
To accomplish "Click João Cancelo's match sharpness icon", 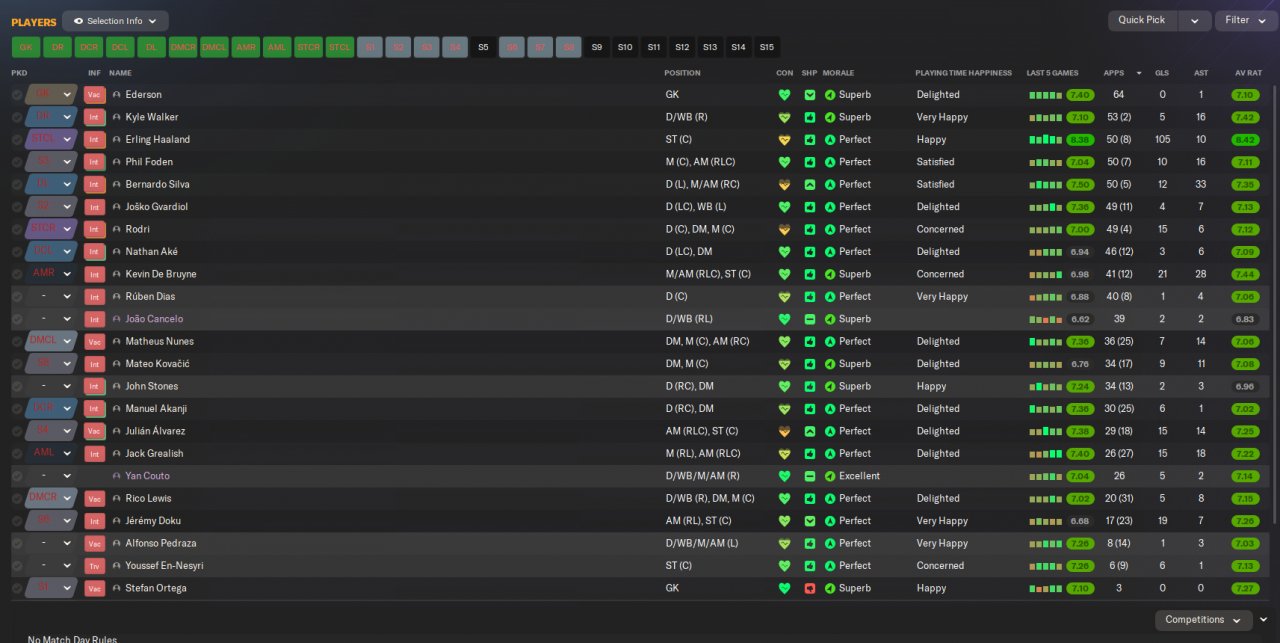I will [809, 319].
